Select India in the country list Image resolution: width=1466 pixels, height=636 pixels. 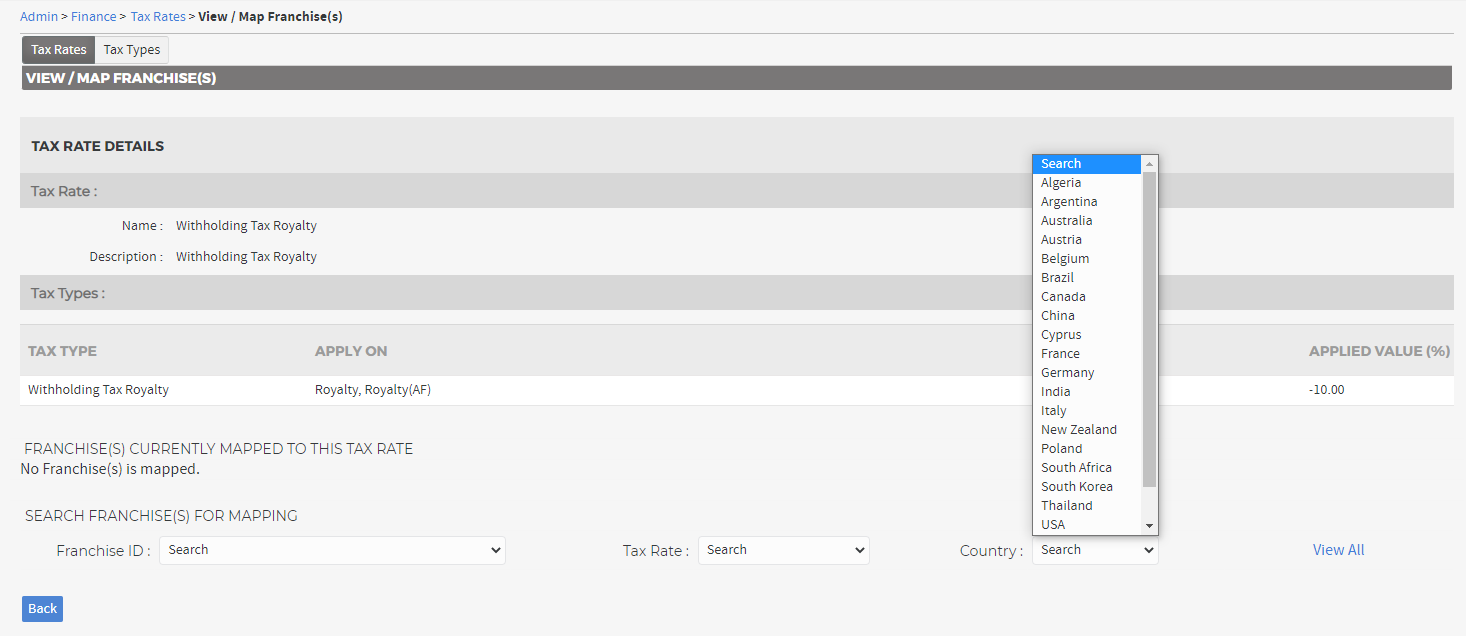(x=1055, y=392)
